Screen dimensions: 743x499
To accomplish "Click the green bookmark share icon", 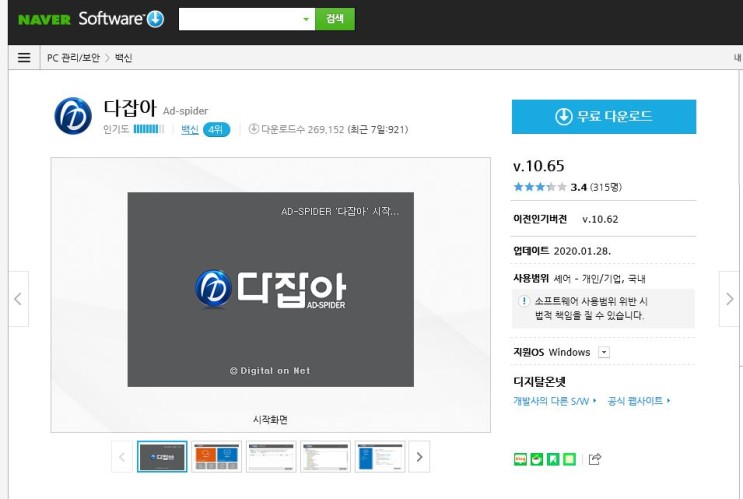I will 553,459.
